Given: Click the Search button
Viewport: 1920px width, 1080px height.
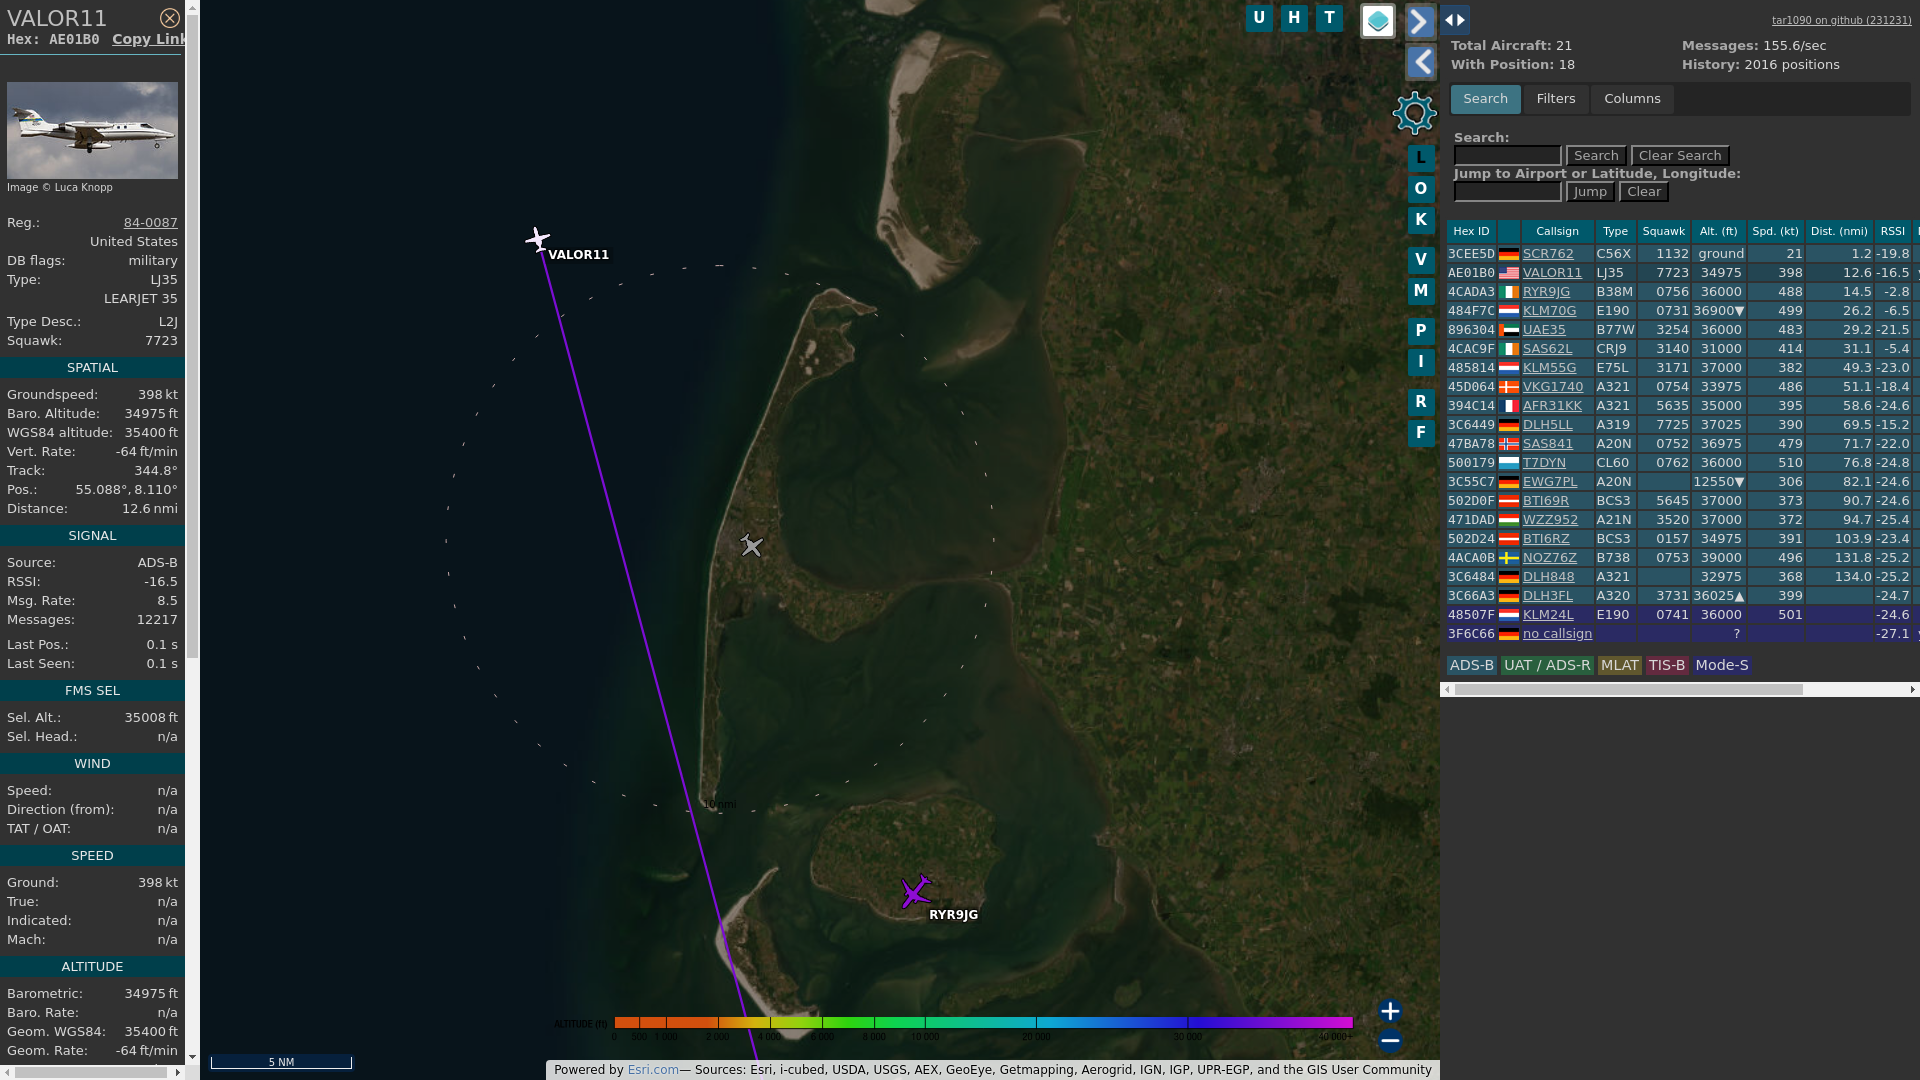Looking at the screenshot, I should pyautogui.click(x=1596, y=156).
